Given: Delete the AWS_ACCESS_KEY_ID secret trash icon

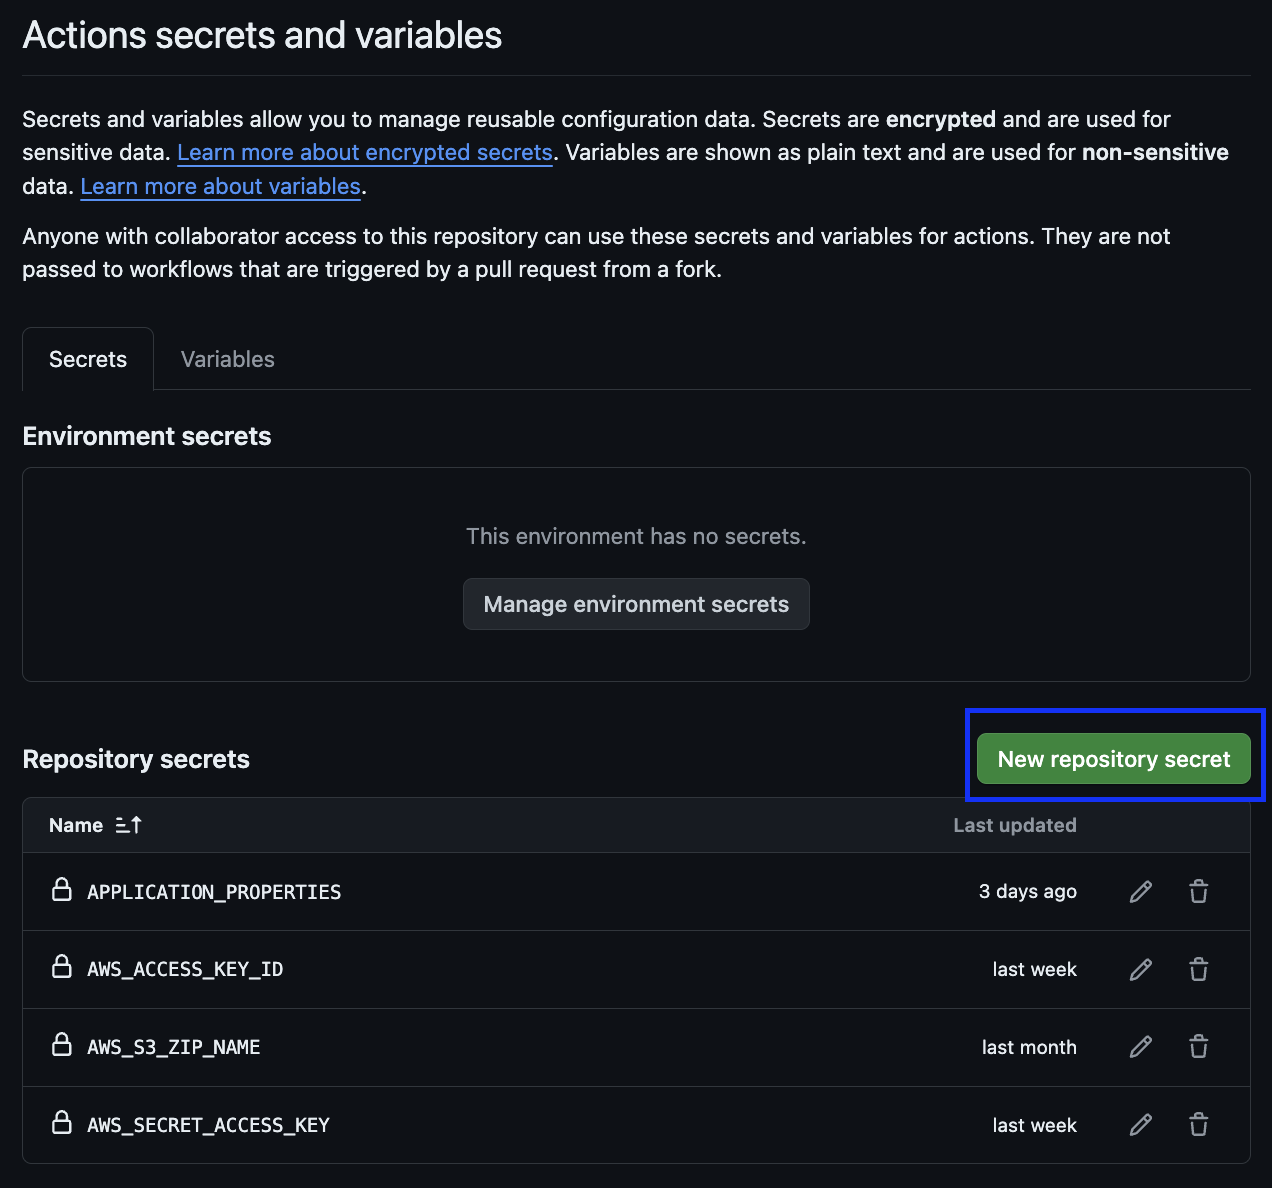Looking at the screenshot, I should (x=1198, y=969).
